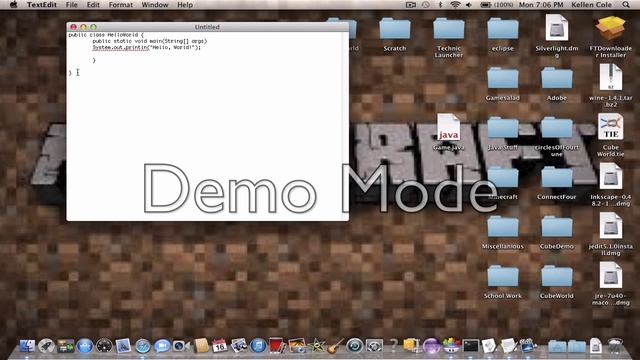640x360 pixels.
Task: Open iMovie star icon in dock
Action: click(x=316, y=346)
